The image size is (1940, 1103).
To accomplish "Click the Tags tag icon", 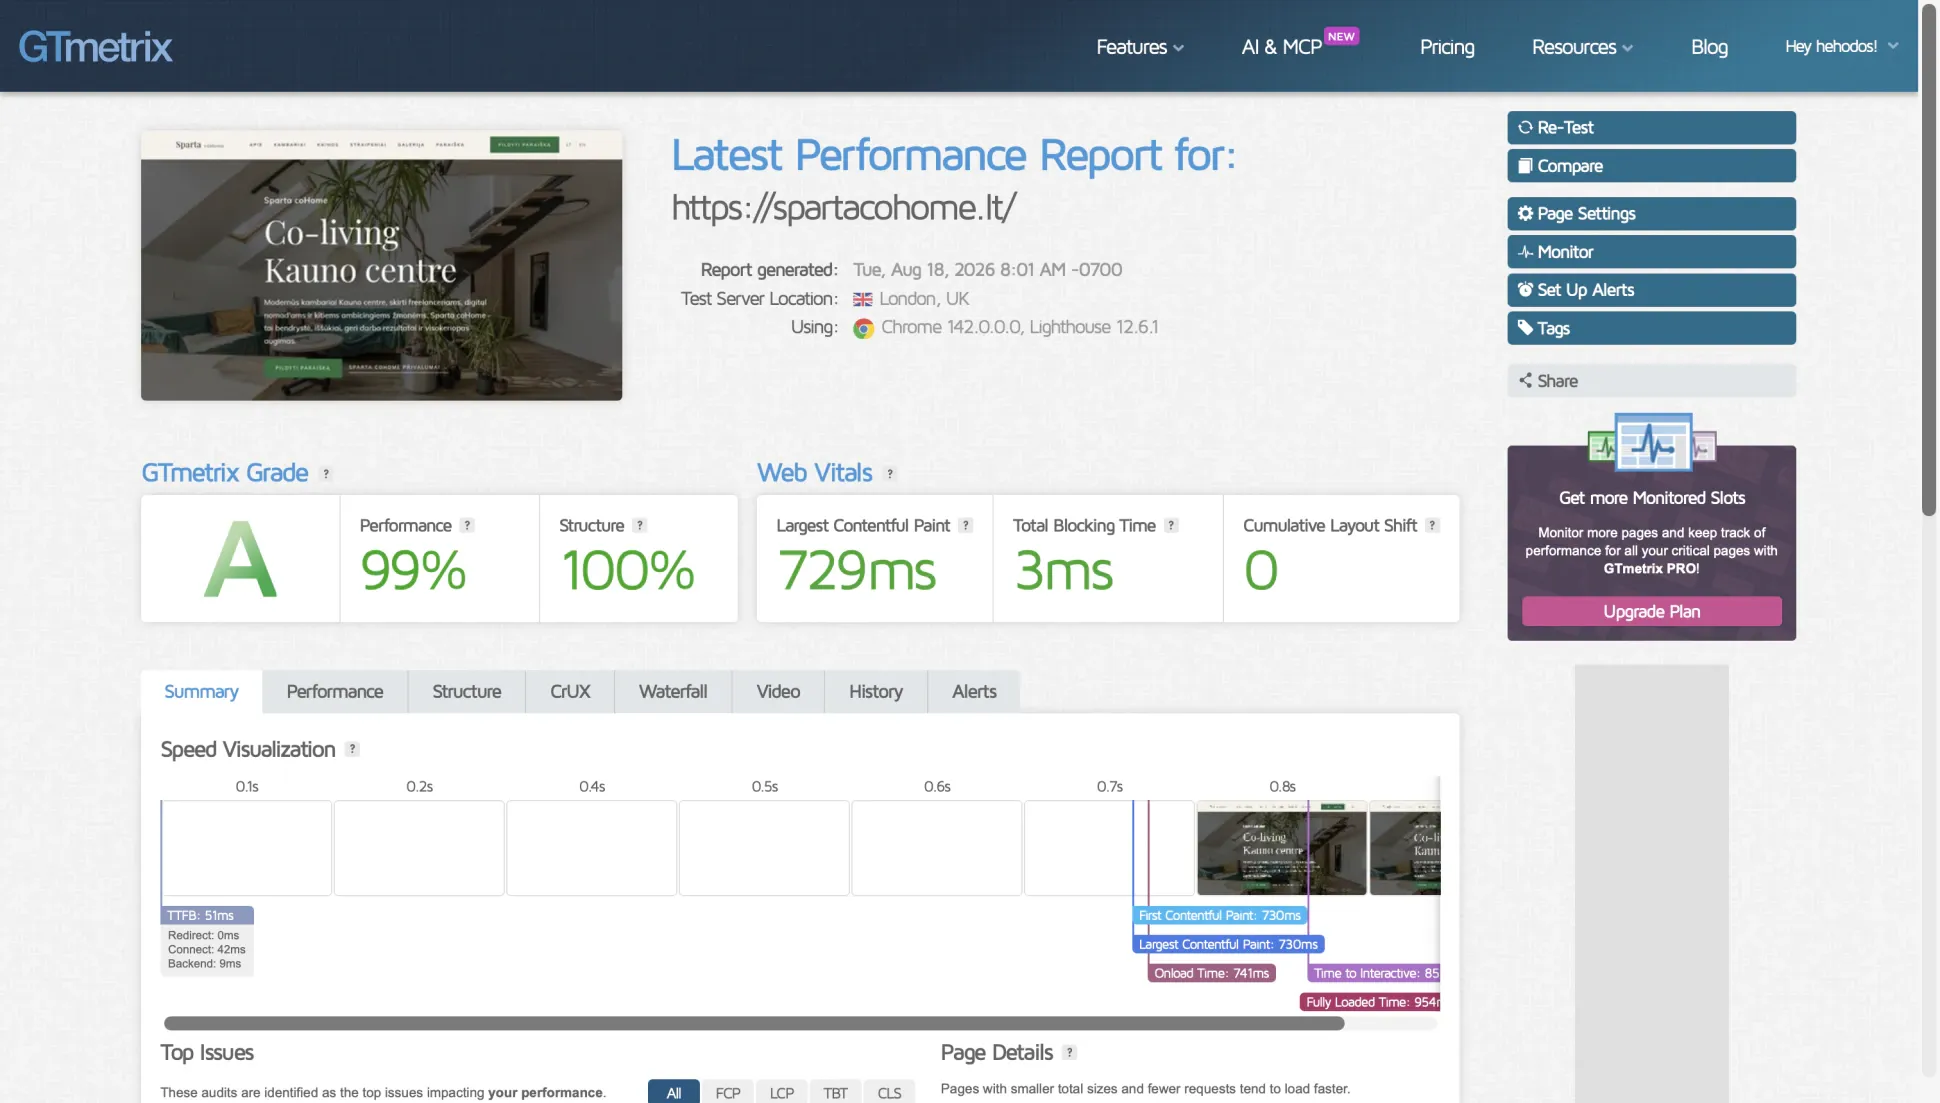I will coord(1525,328).
